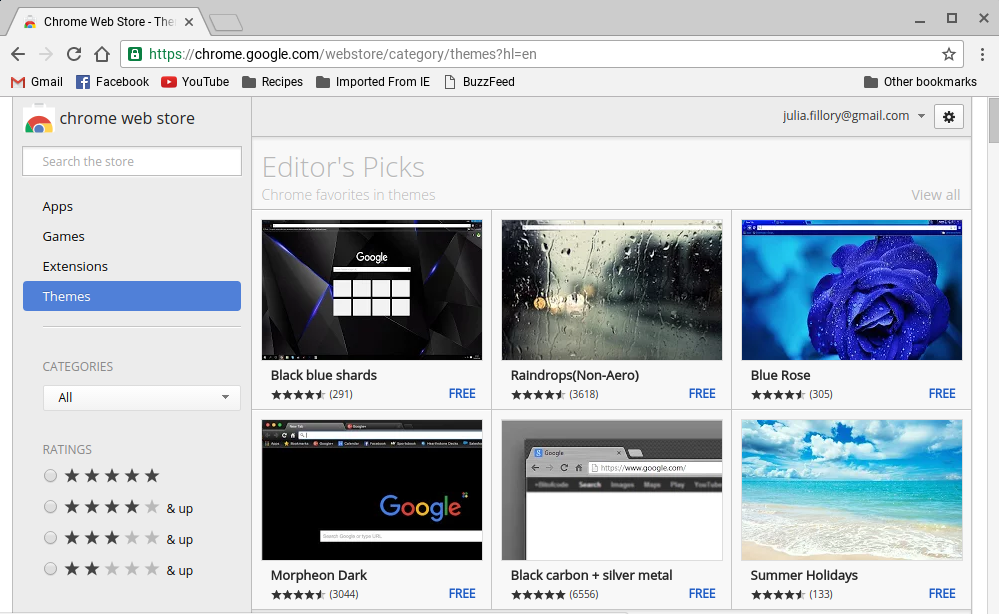Choose the 2 stars and up rating option
This screenshot has width=999, height=614.
coord(50,569)
